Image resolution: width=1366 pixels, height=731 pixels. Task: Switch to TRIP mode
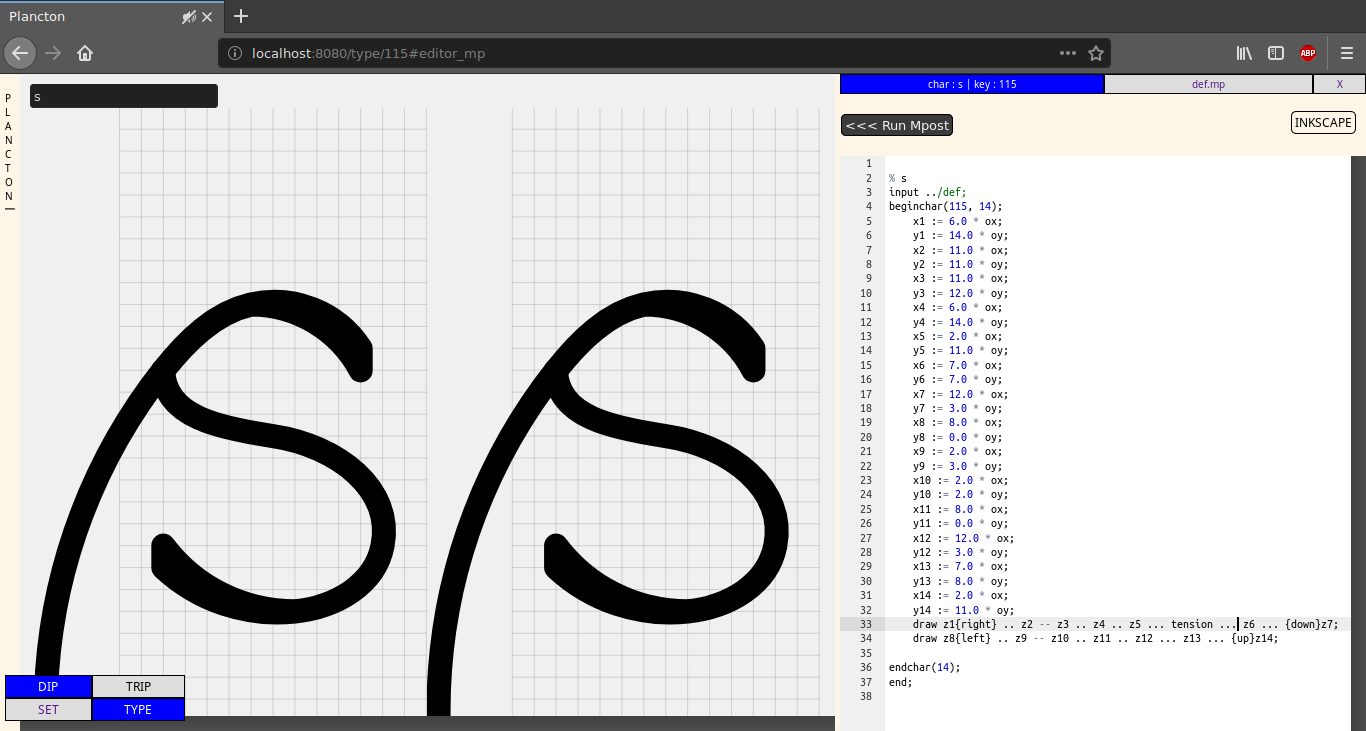(138, 686)
